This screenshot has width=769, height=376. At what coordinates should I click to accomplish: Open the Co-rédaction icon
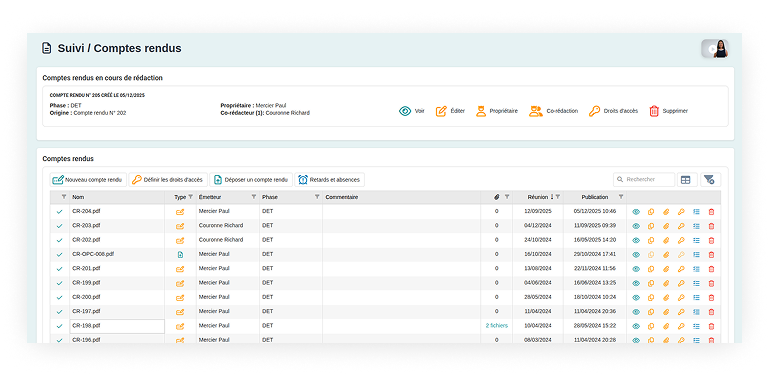coord(535,111)
